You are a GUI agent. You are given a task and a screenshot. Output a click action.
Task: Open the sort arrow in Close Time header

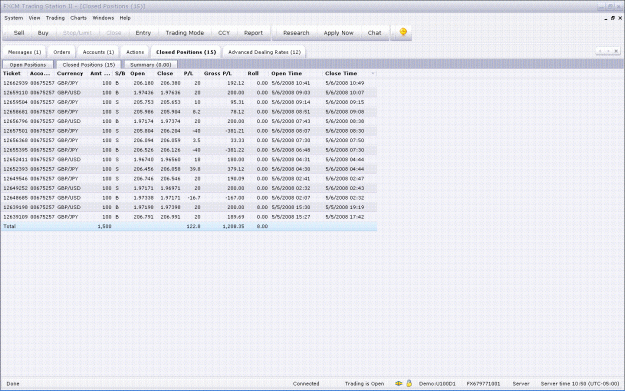[x=373, y=74]
